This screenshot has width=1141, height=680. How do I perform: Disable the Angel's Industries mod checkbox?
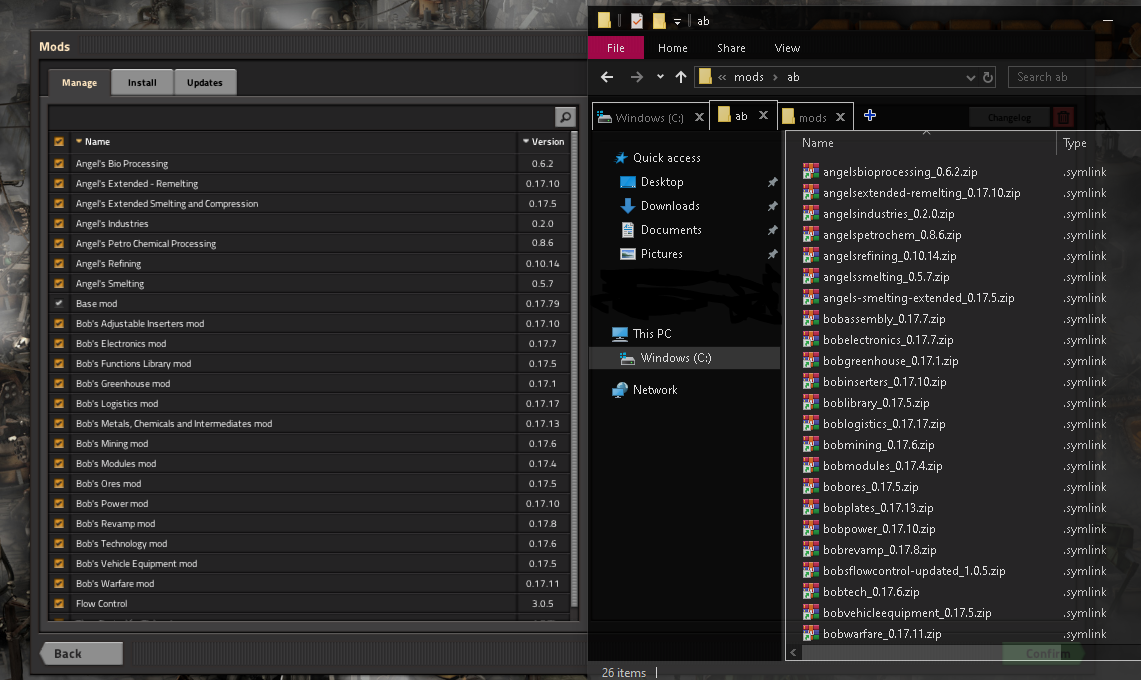click(x=59, y=224)
